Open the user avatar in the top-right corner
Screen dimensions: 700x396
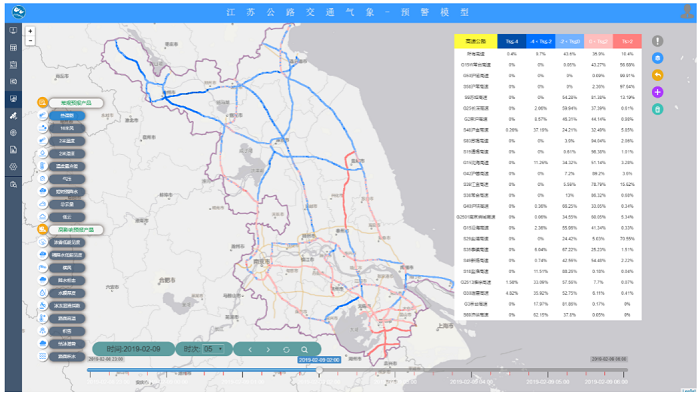pos(688,12)
